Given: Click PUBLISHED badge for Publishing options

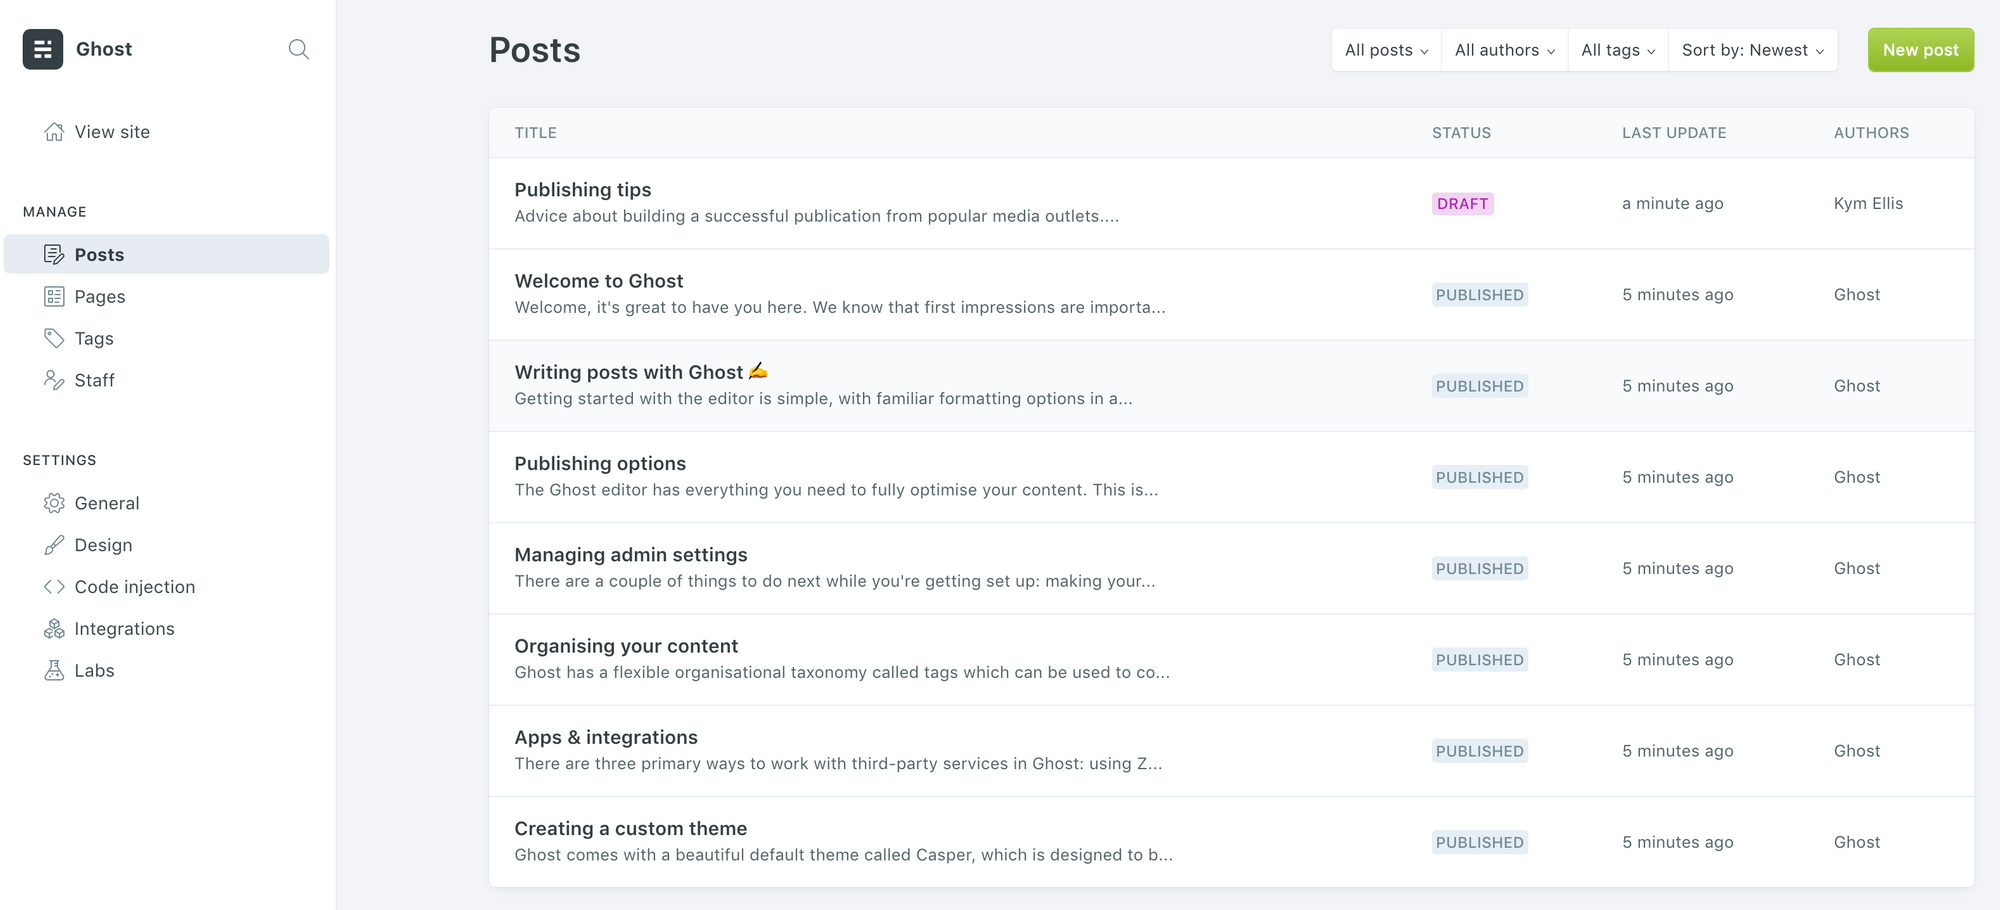Looking at the screenshot, I should 1480,477.
